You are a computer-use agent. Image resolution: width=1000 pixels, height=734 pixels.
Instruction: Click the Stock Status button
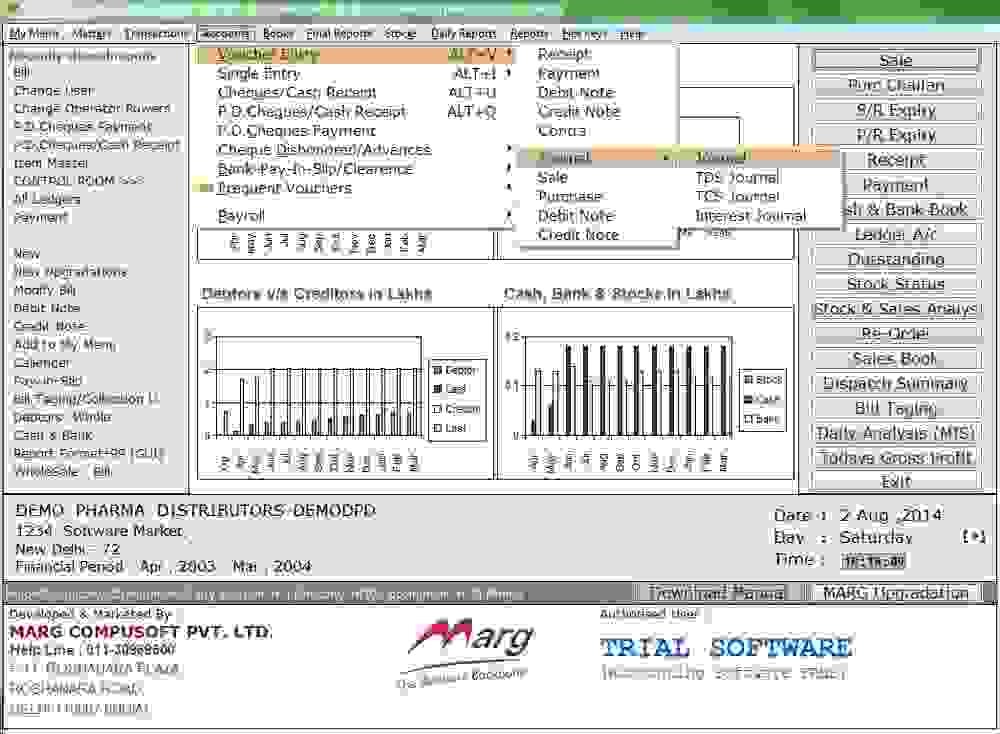click(896, 284)
